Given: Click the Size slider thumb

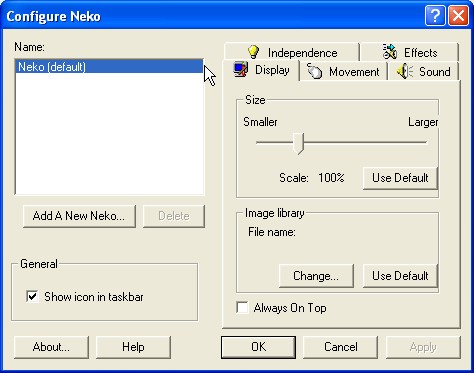Looking at the screenshot, I should coord(298,143).
